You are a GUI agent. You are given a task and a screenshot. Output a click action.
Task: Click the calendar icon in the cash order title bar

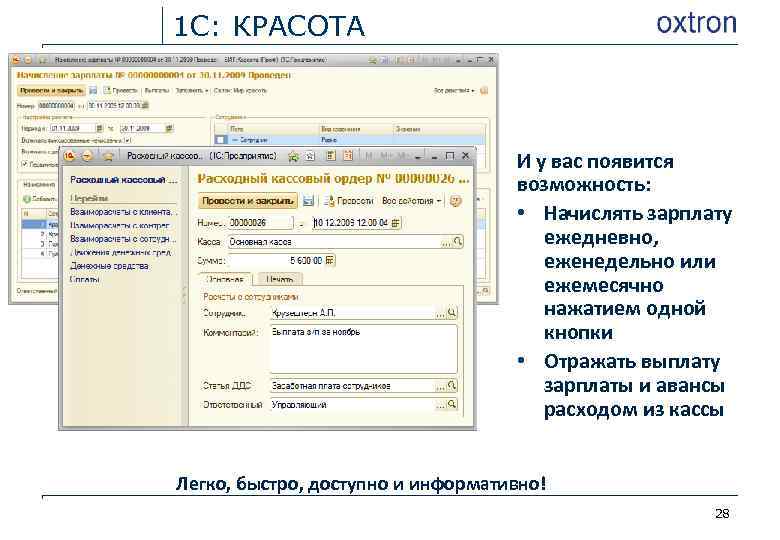(348, 156)
